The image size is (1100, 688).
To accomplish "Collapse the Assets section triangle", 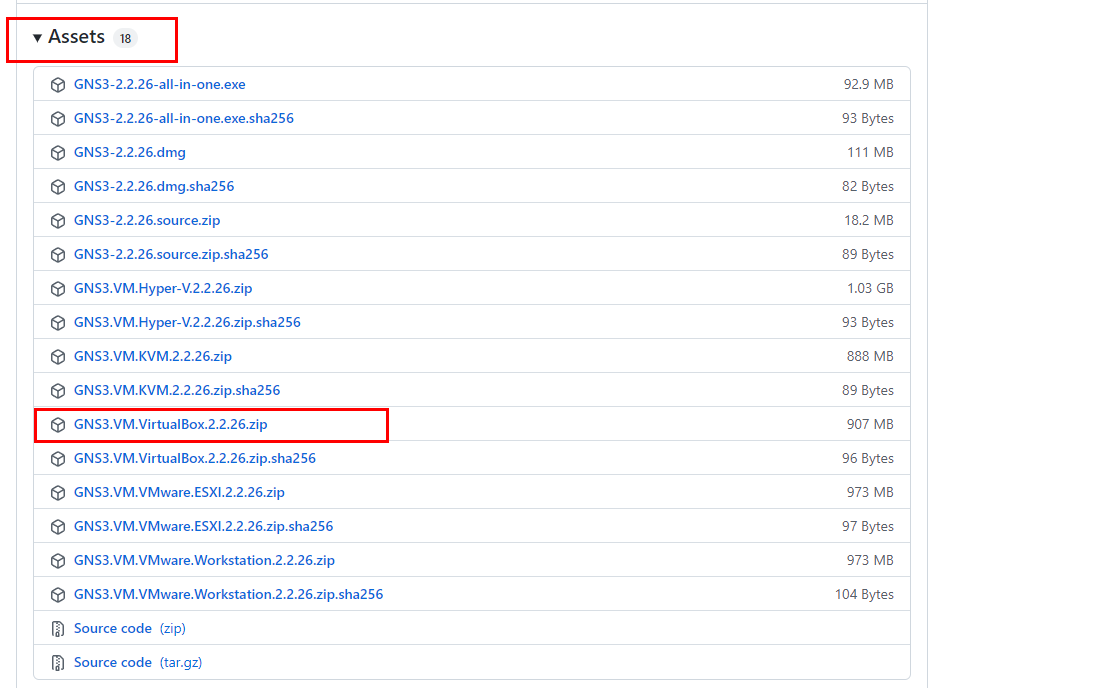I will tap(37, 38).
